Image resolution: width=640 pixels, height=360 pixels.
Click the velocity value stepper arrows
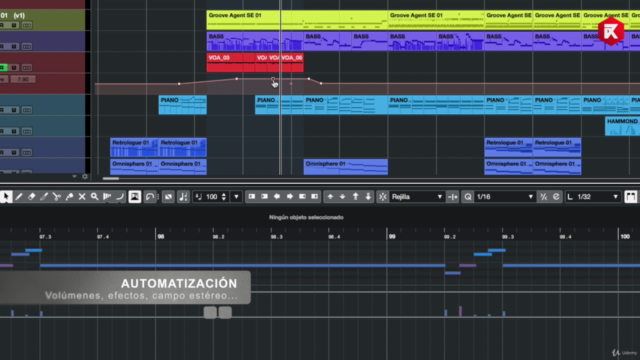pyautogui.click(x=224, y=197)
